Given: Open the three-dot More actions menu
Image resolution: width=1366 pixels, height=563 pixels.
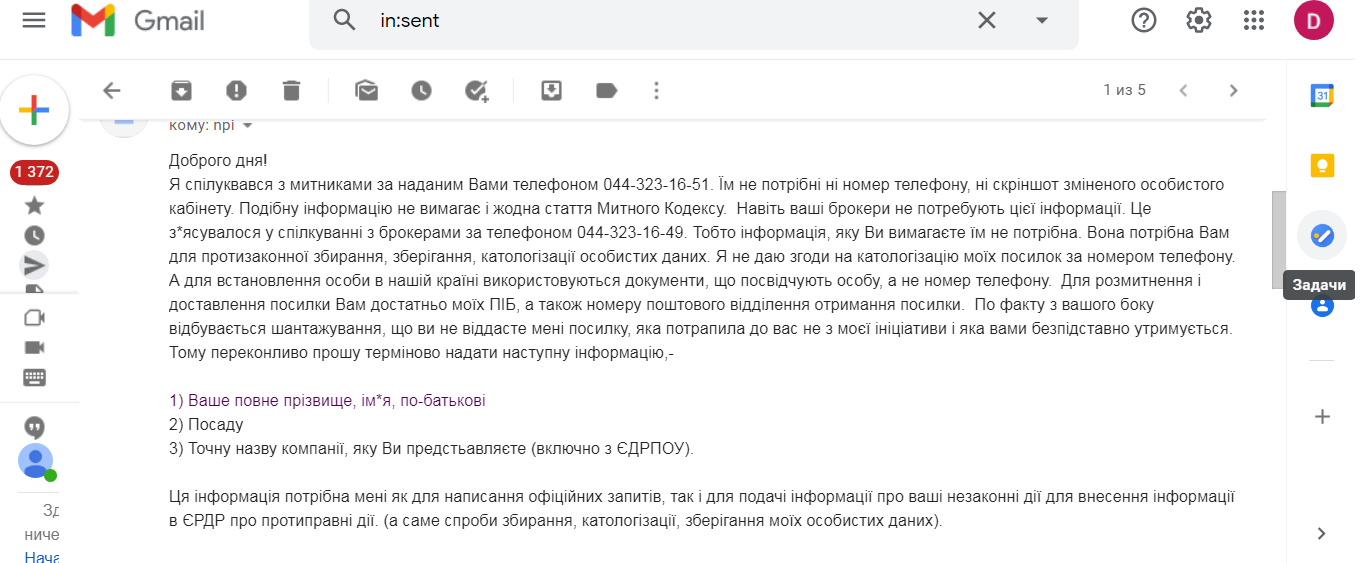Looking at the screenshot, I should coord(656,91).
